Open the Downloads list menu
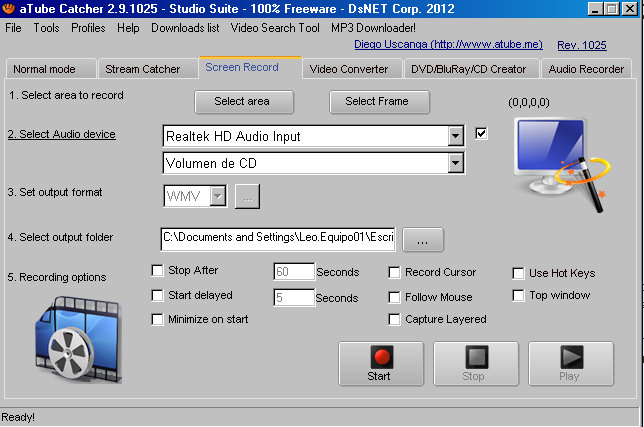The image size is (644, 427). click(x=185, y=28)
